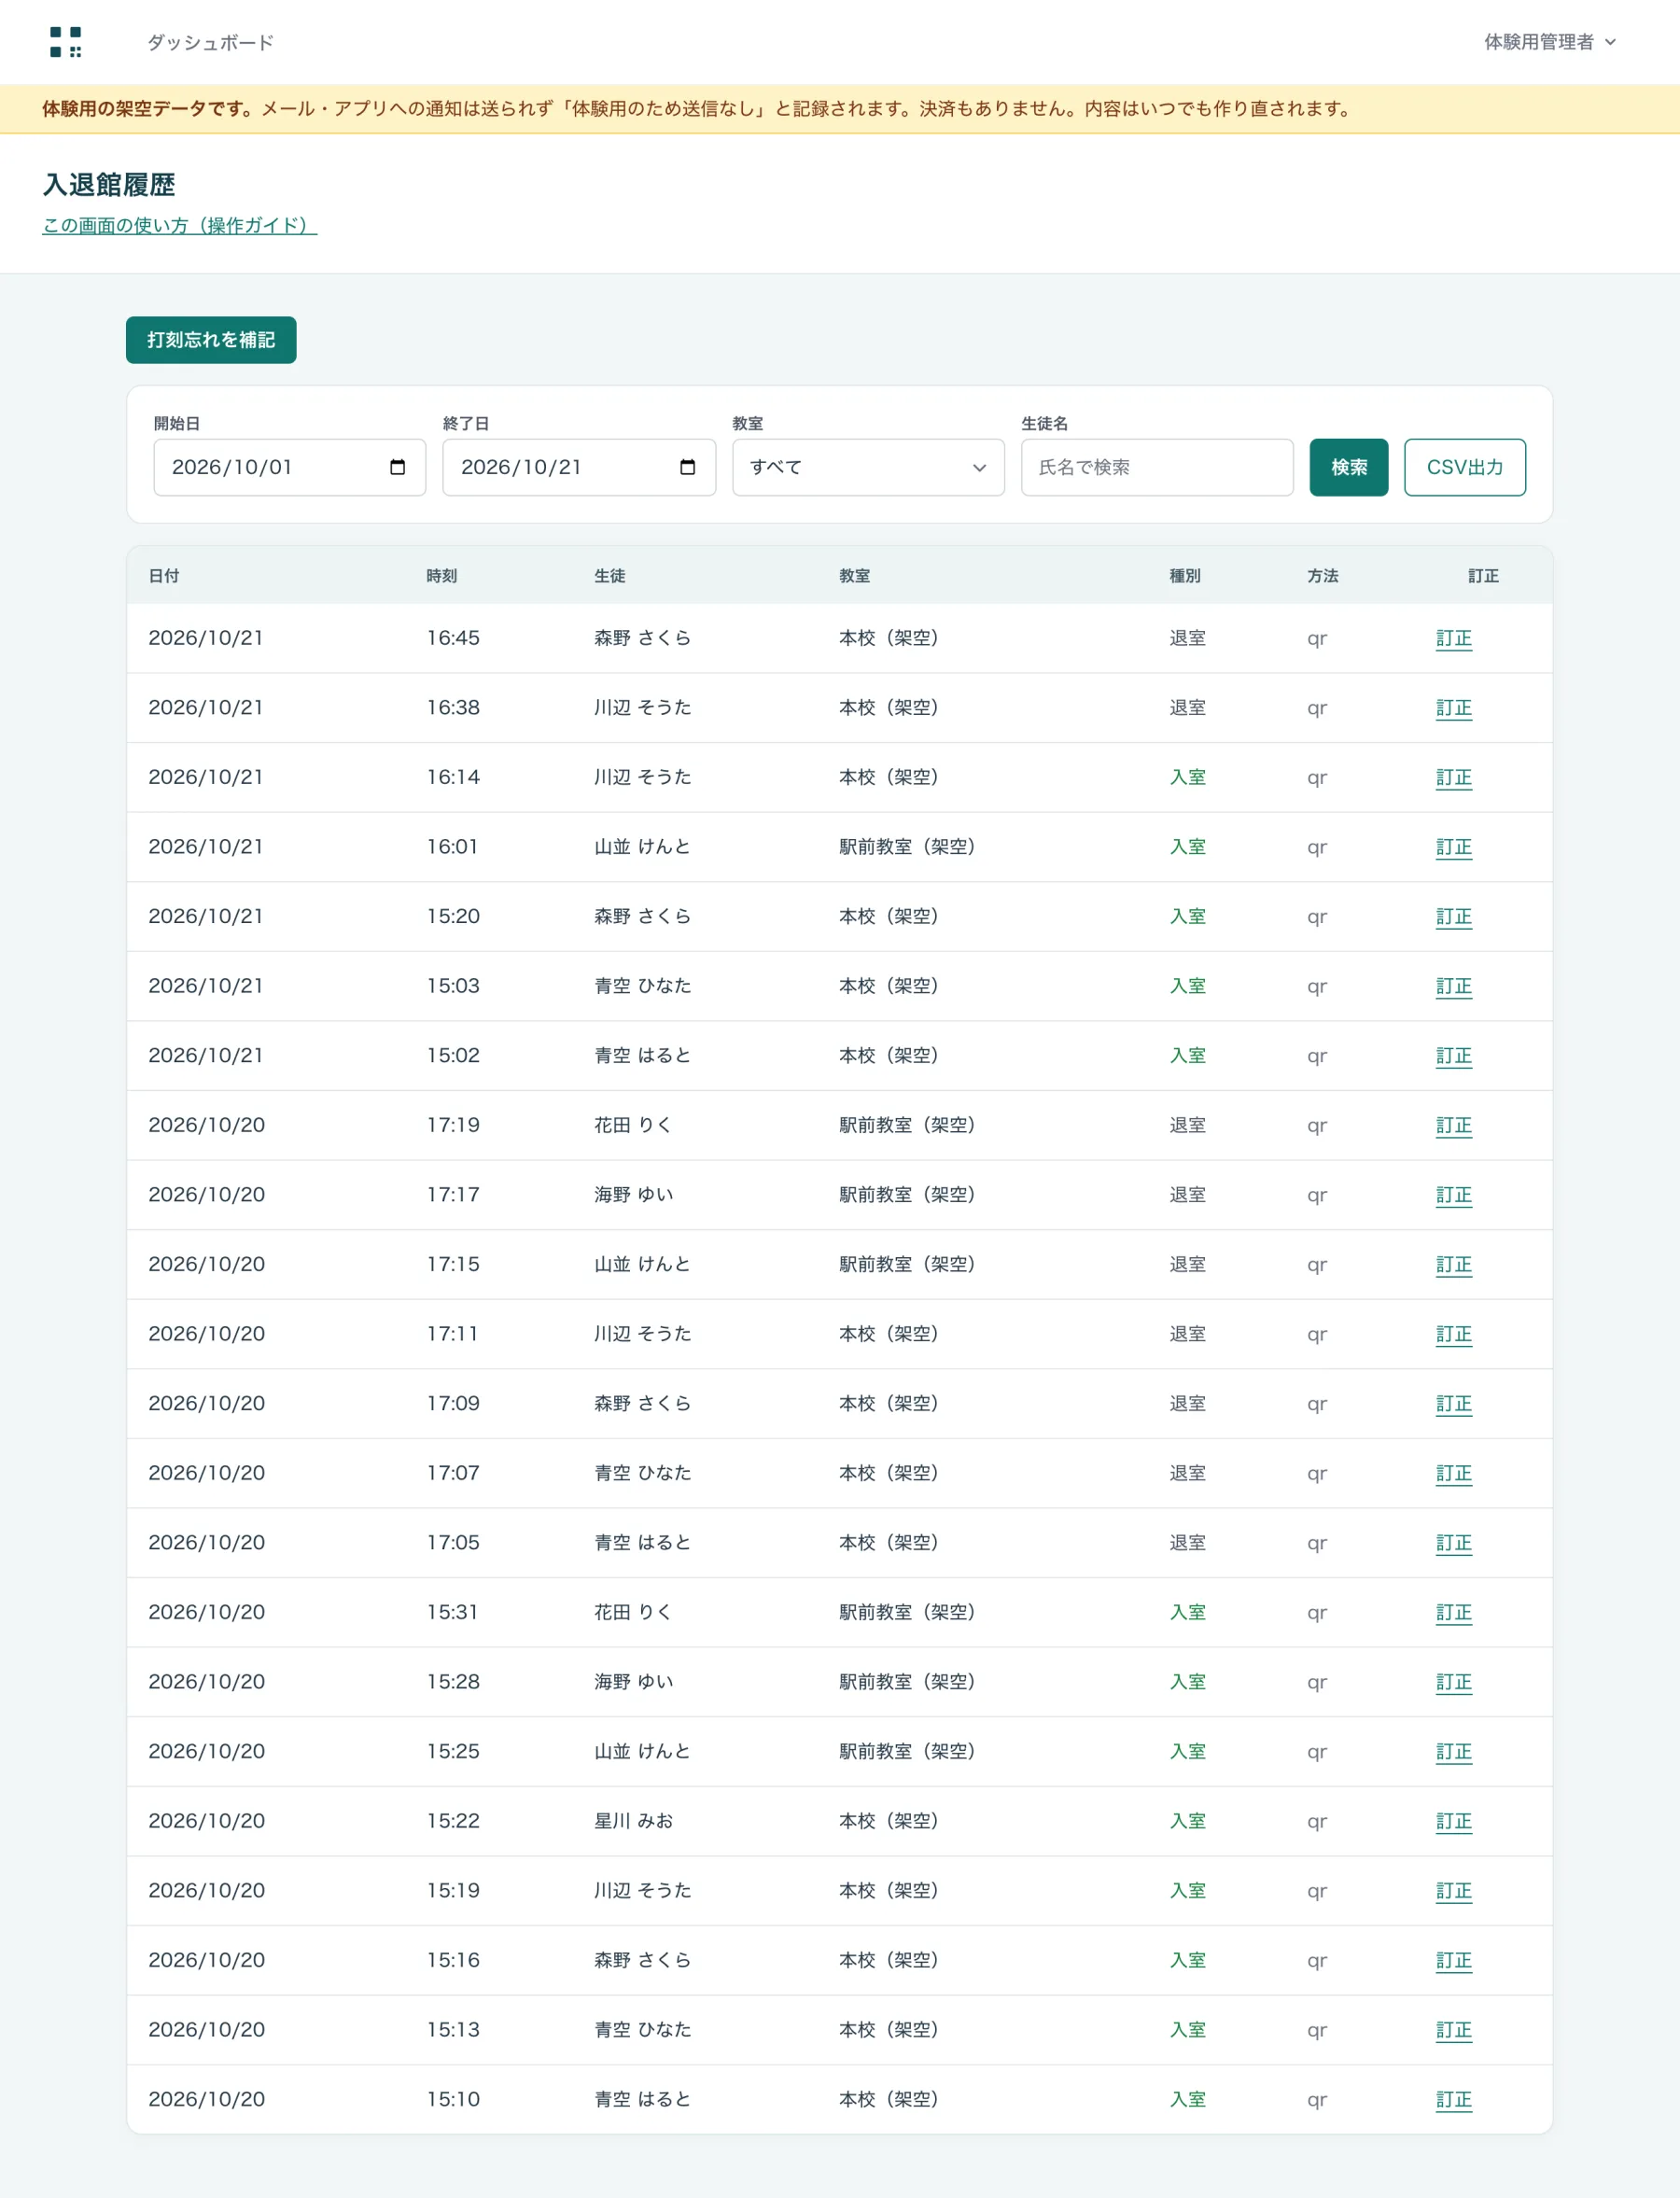This screenshot has width=1680, height=2198.
Task: Open the 体験用管理者 account menu
Action: point(1549,42)
